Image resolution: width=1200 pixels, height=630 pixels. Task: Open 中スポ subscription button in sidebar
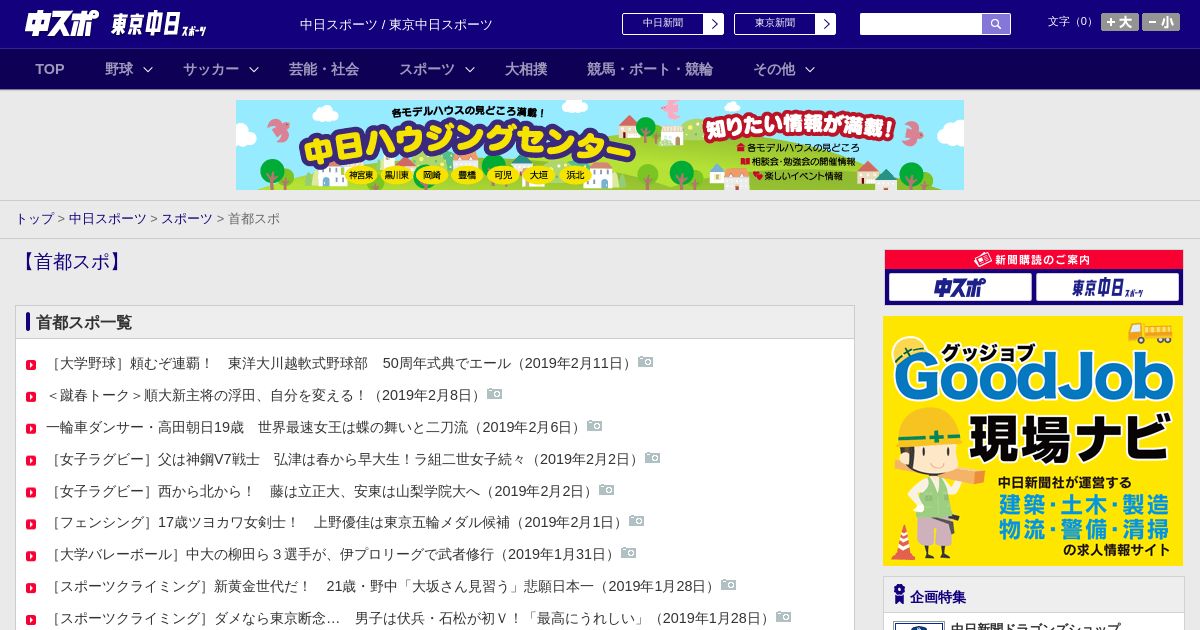pos(960,287)
